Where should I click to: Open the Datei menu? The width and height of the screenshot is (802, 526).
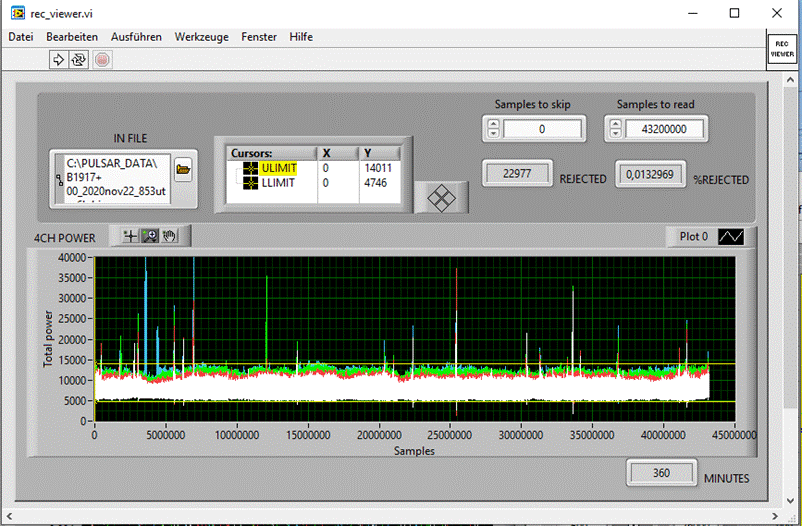point(21,37)
